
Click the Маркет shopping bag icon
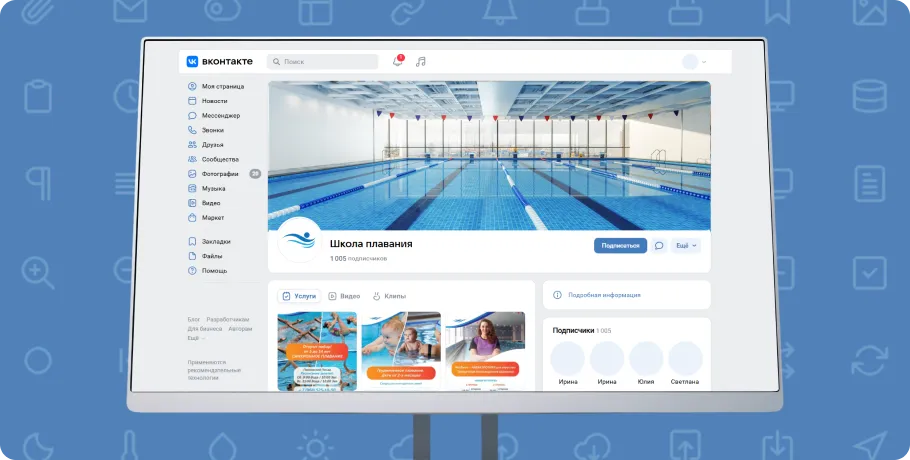pyautogui.click(x=192, y=217)
